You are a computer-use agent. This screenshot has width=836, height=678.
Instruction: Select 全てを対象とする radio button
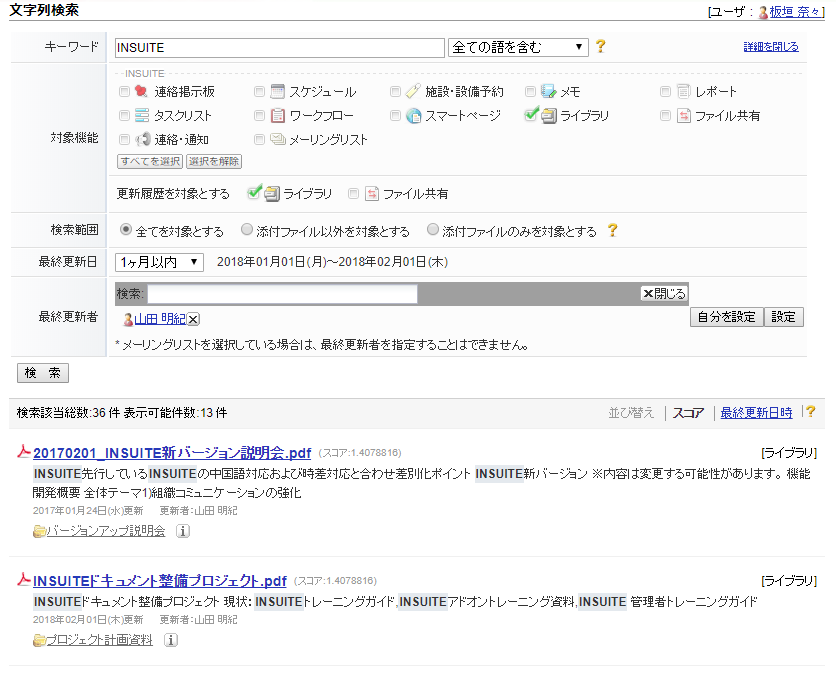(126, 230)
